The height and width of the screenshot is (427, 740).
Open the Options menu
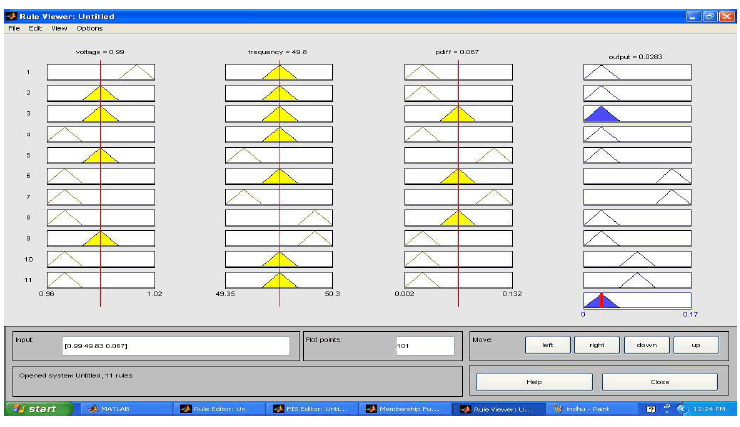click(x=89, y=28)
